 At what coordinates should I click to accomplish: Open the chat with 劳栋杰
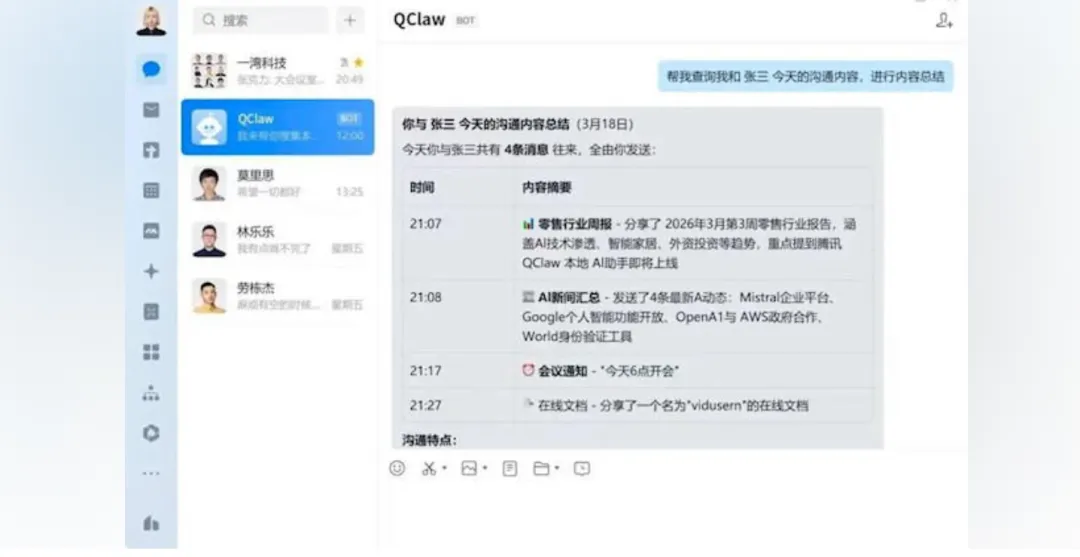click(x=278, y=296)
